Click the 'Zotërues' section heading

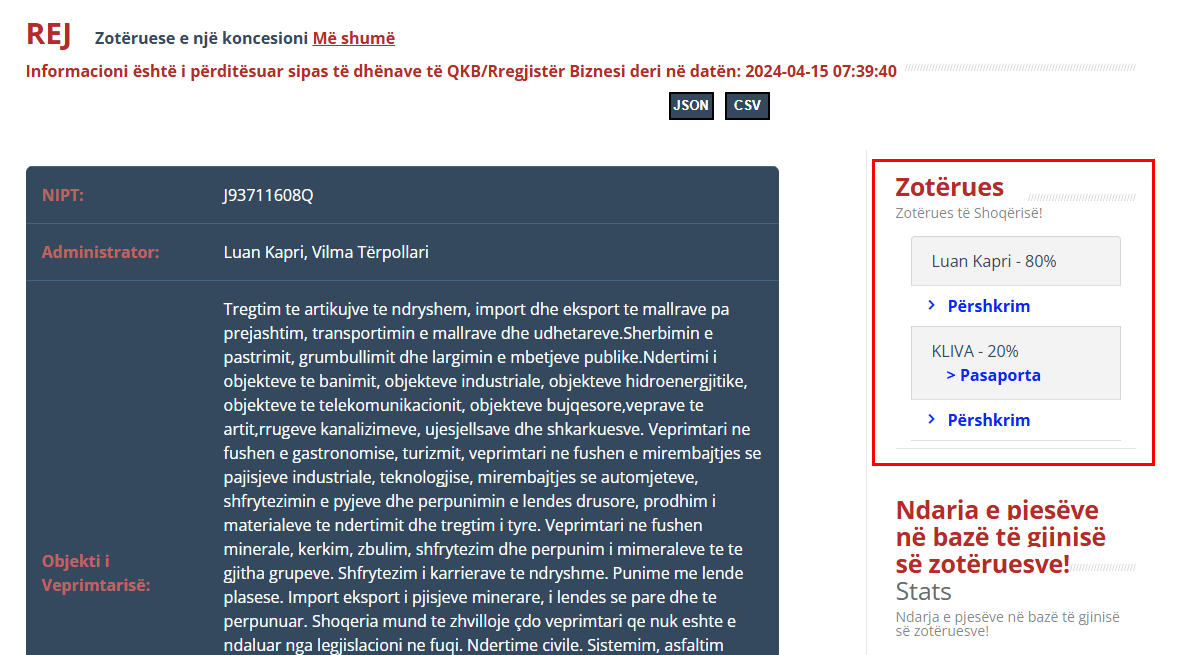(x=949, y=187)
